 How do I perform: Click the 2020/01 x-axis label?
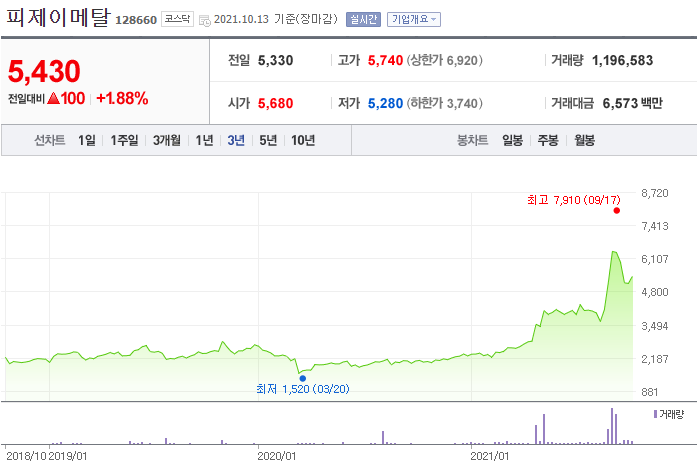click(276, 456)
